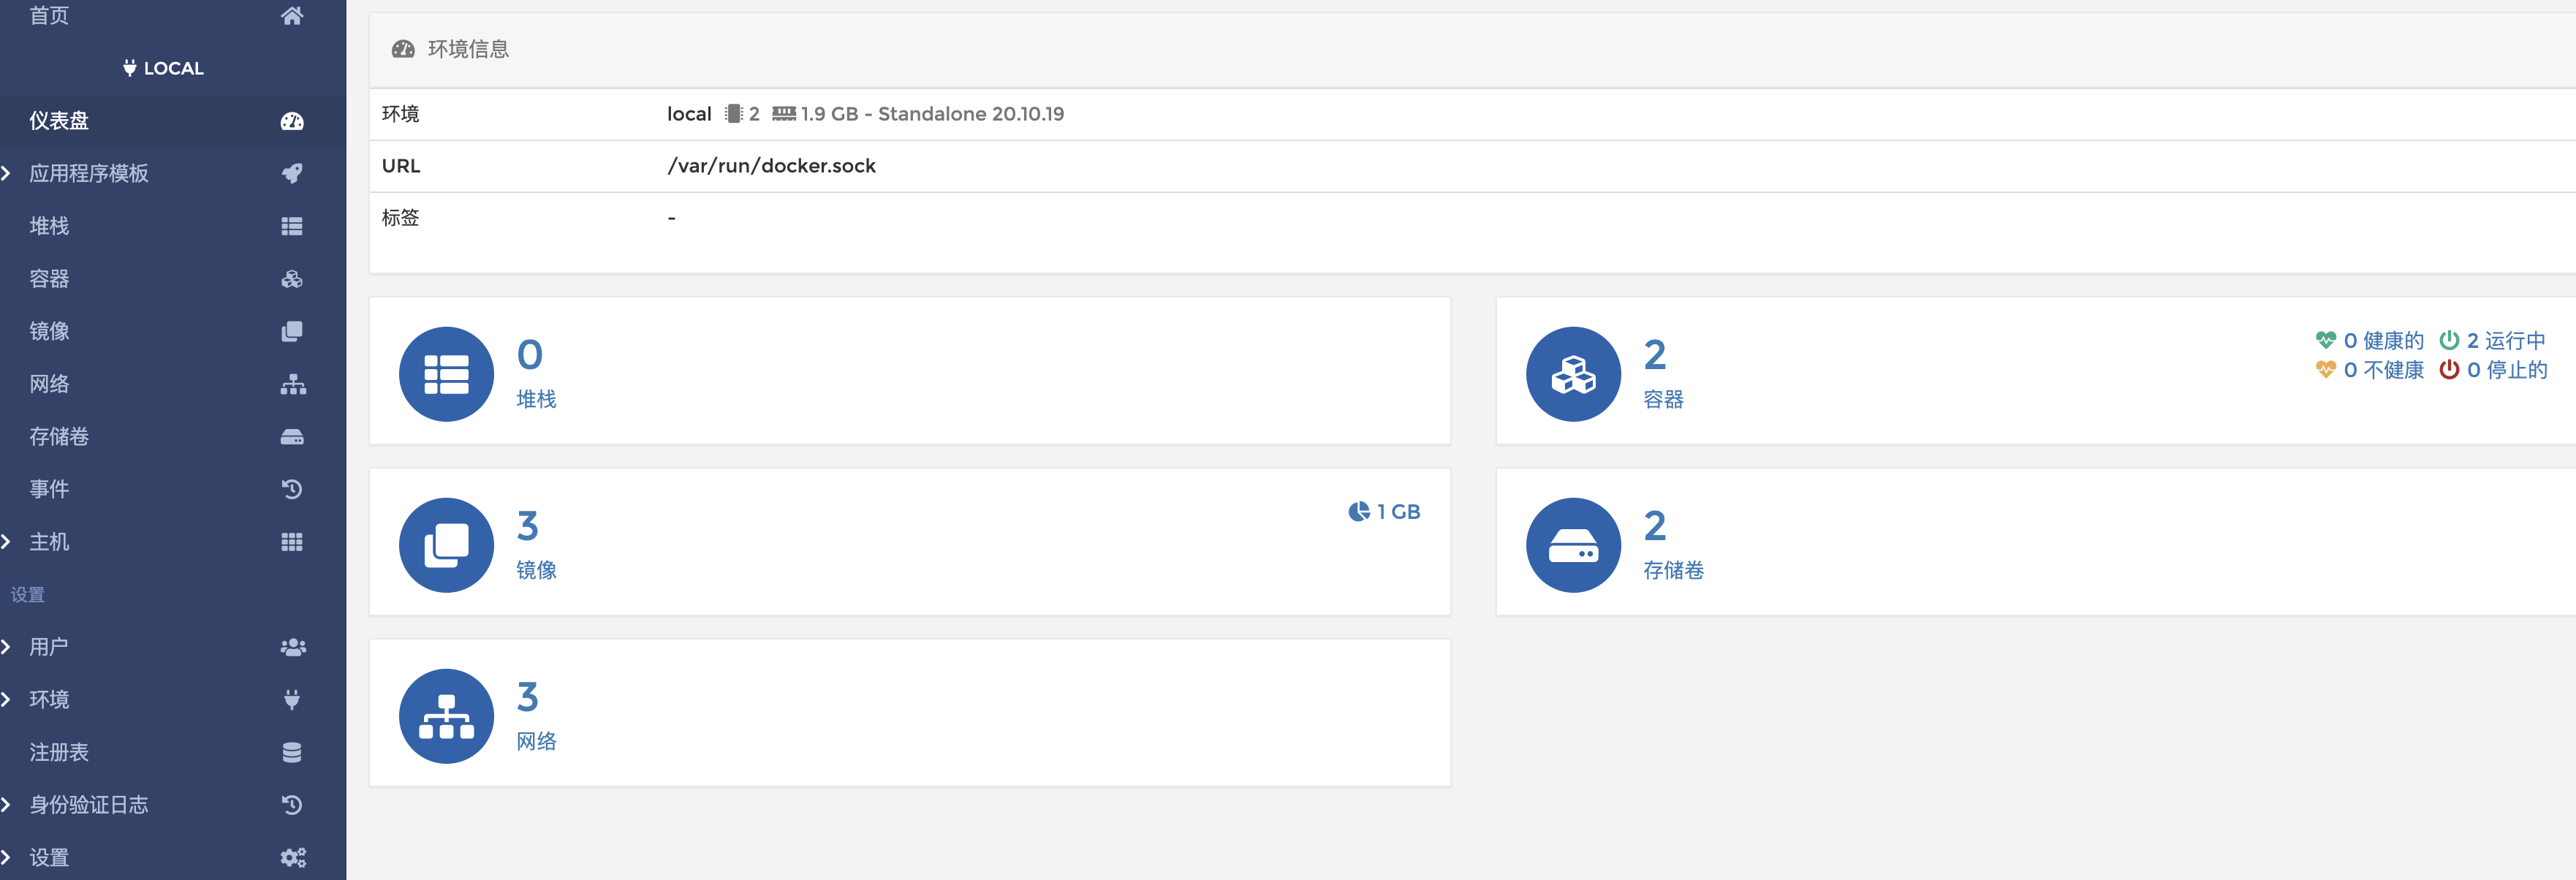Click the history icon next to 事件
Viewport: 2576px width, 880px height.
291,489
